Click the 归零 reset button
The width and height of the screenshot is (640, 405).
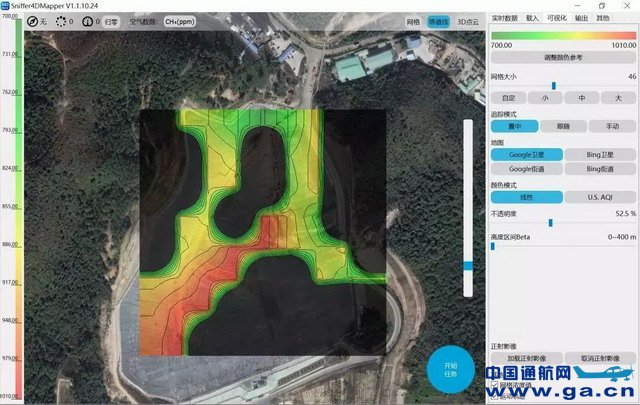[x=112, y=20]
